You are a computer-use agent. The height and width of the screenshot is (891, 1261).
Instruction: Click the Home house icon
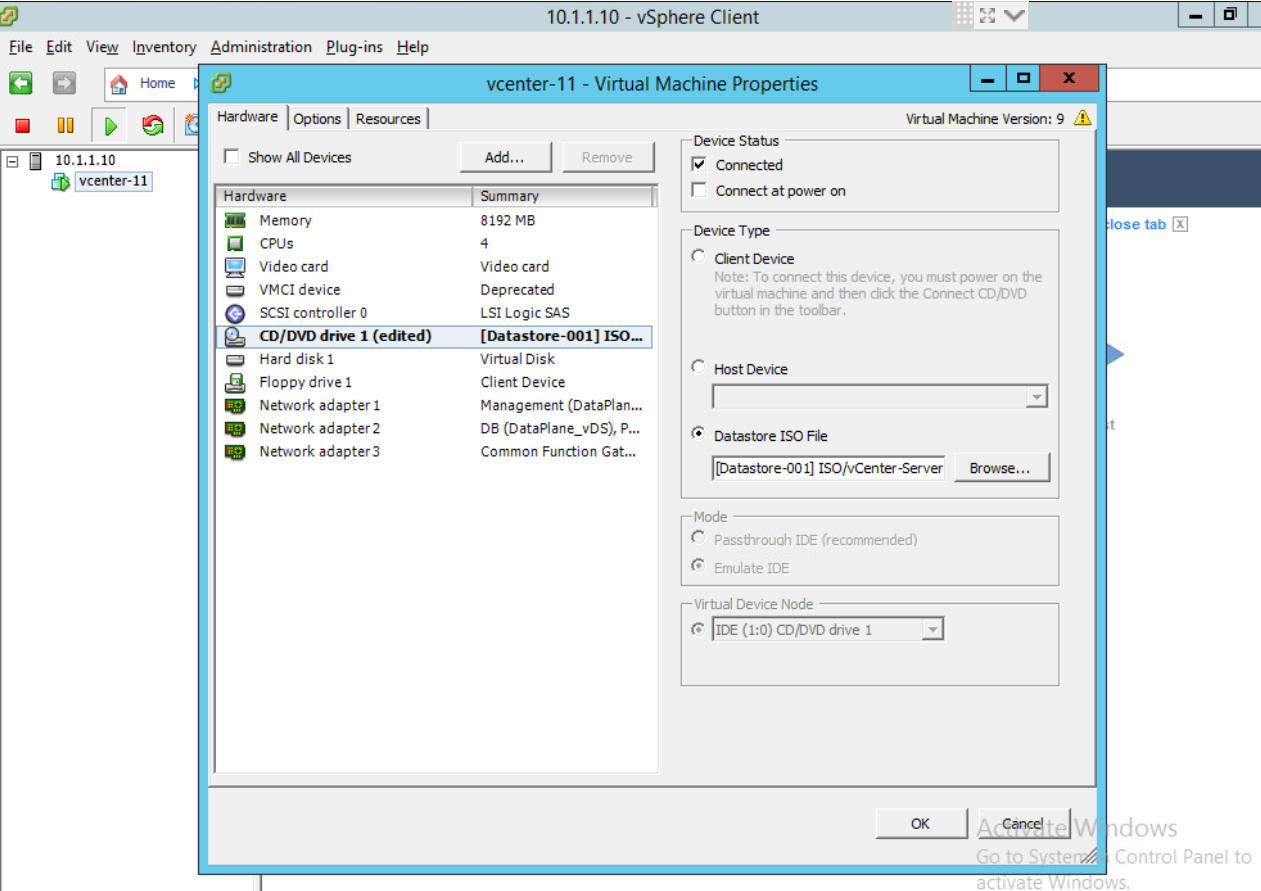[x=119, y=84]
